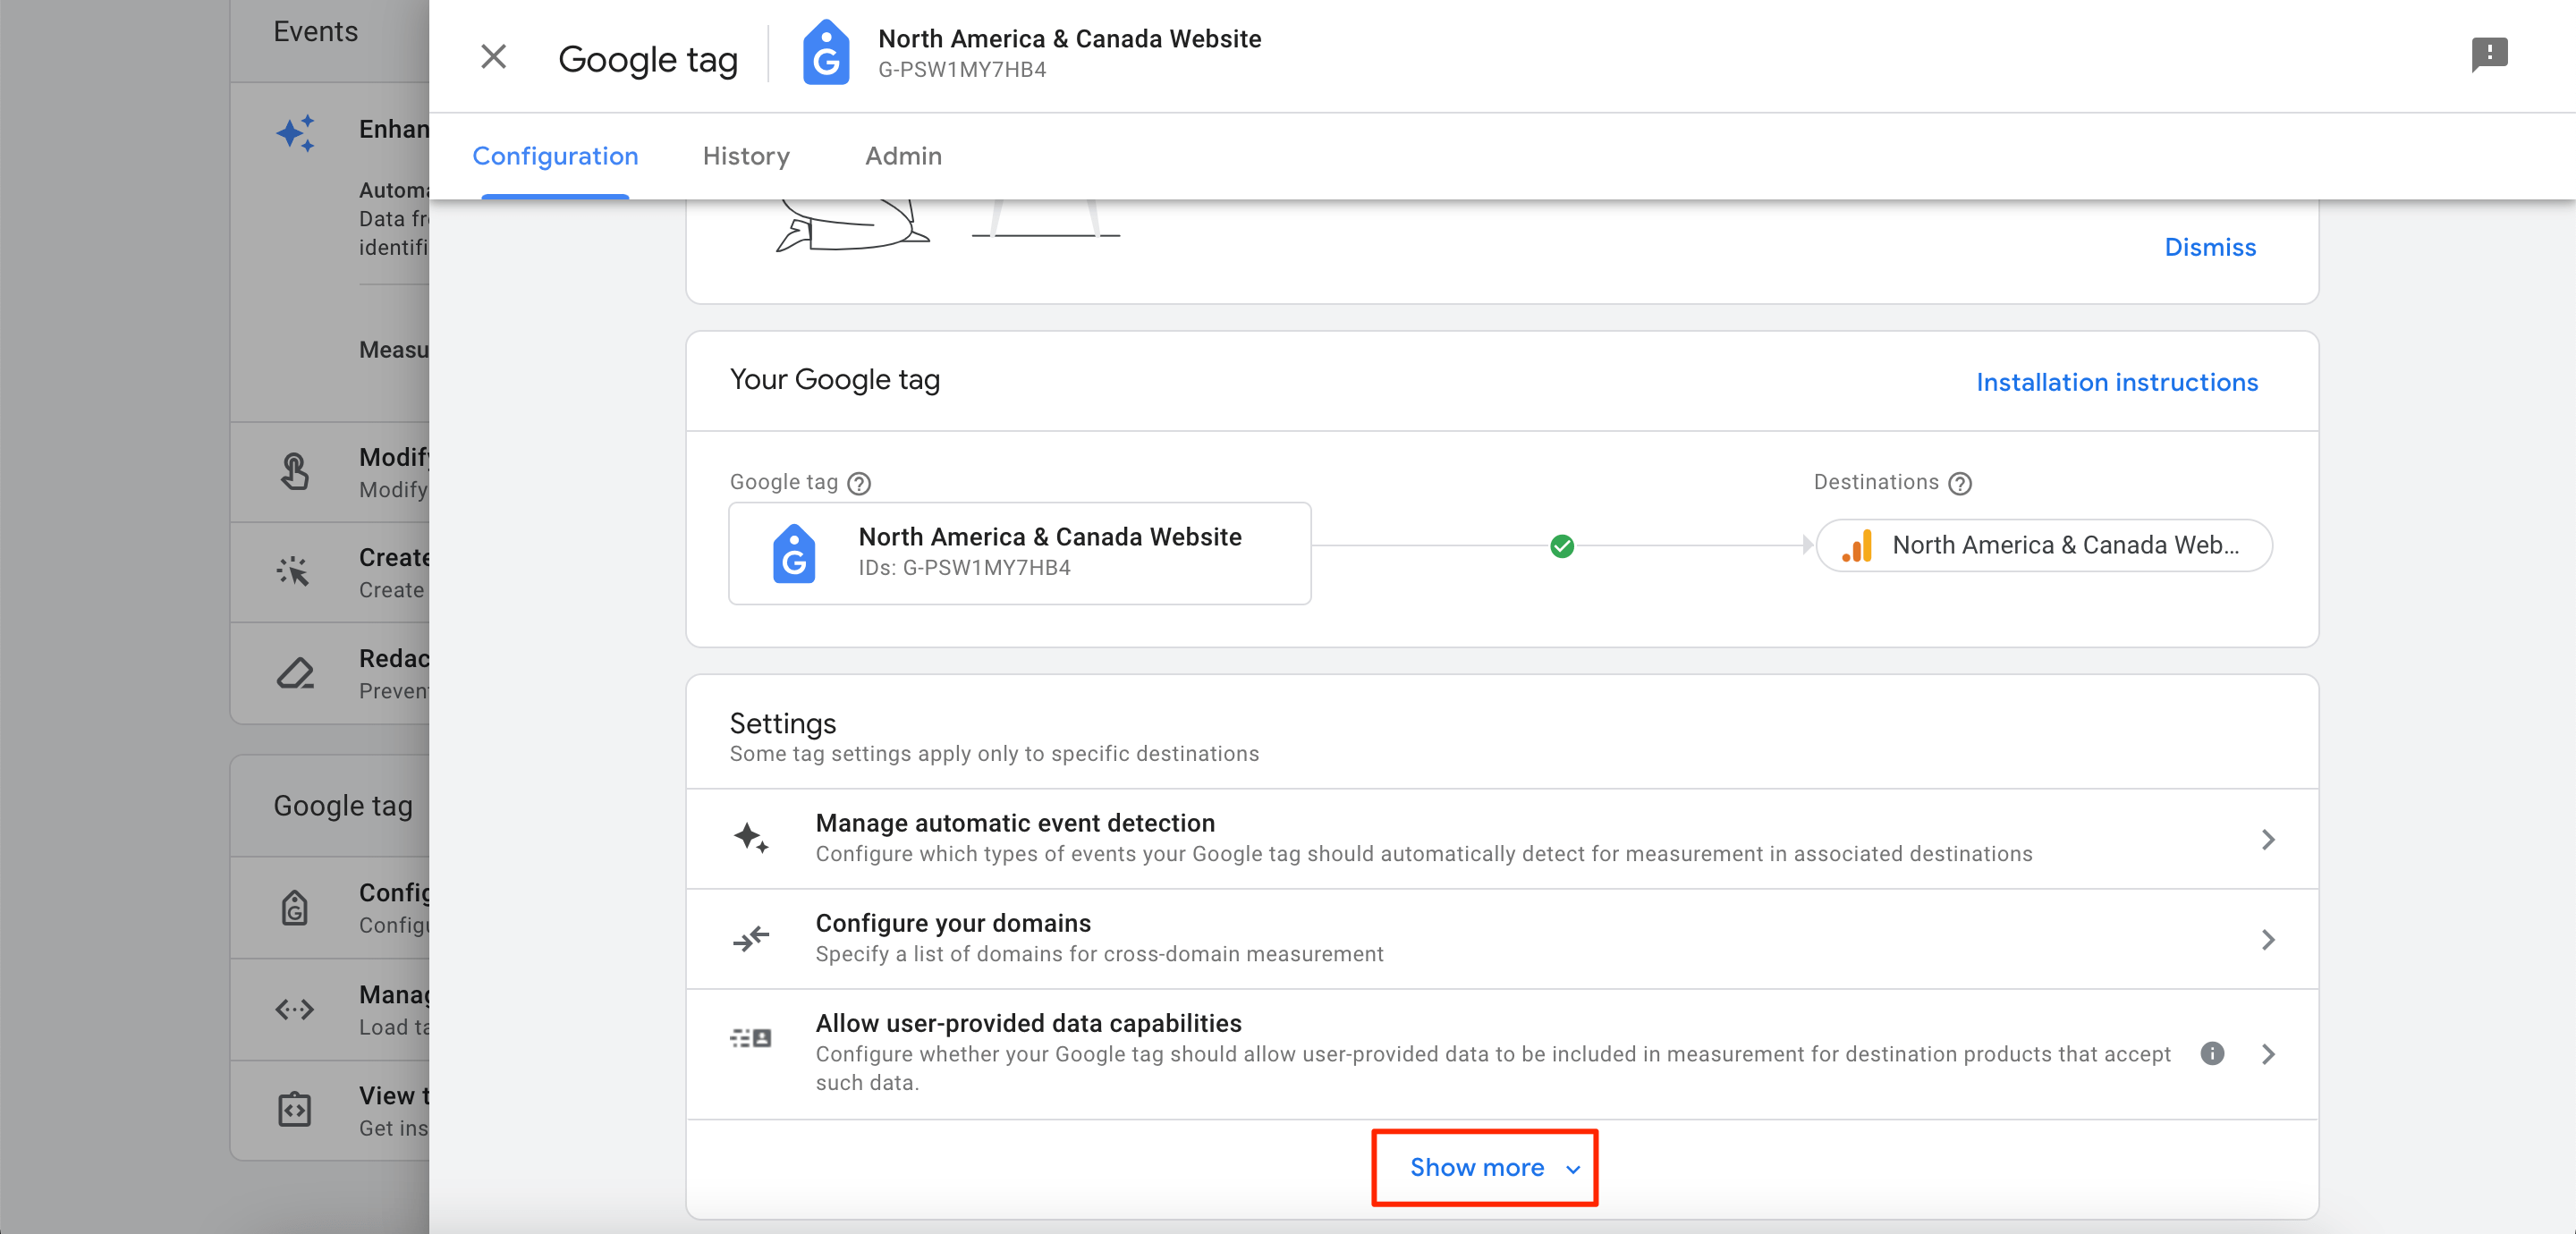Click the feedback icon top right corner
This screenshot has width=2576, height=1234.
tap(2490, 55)
